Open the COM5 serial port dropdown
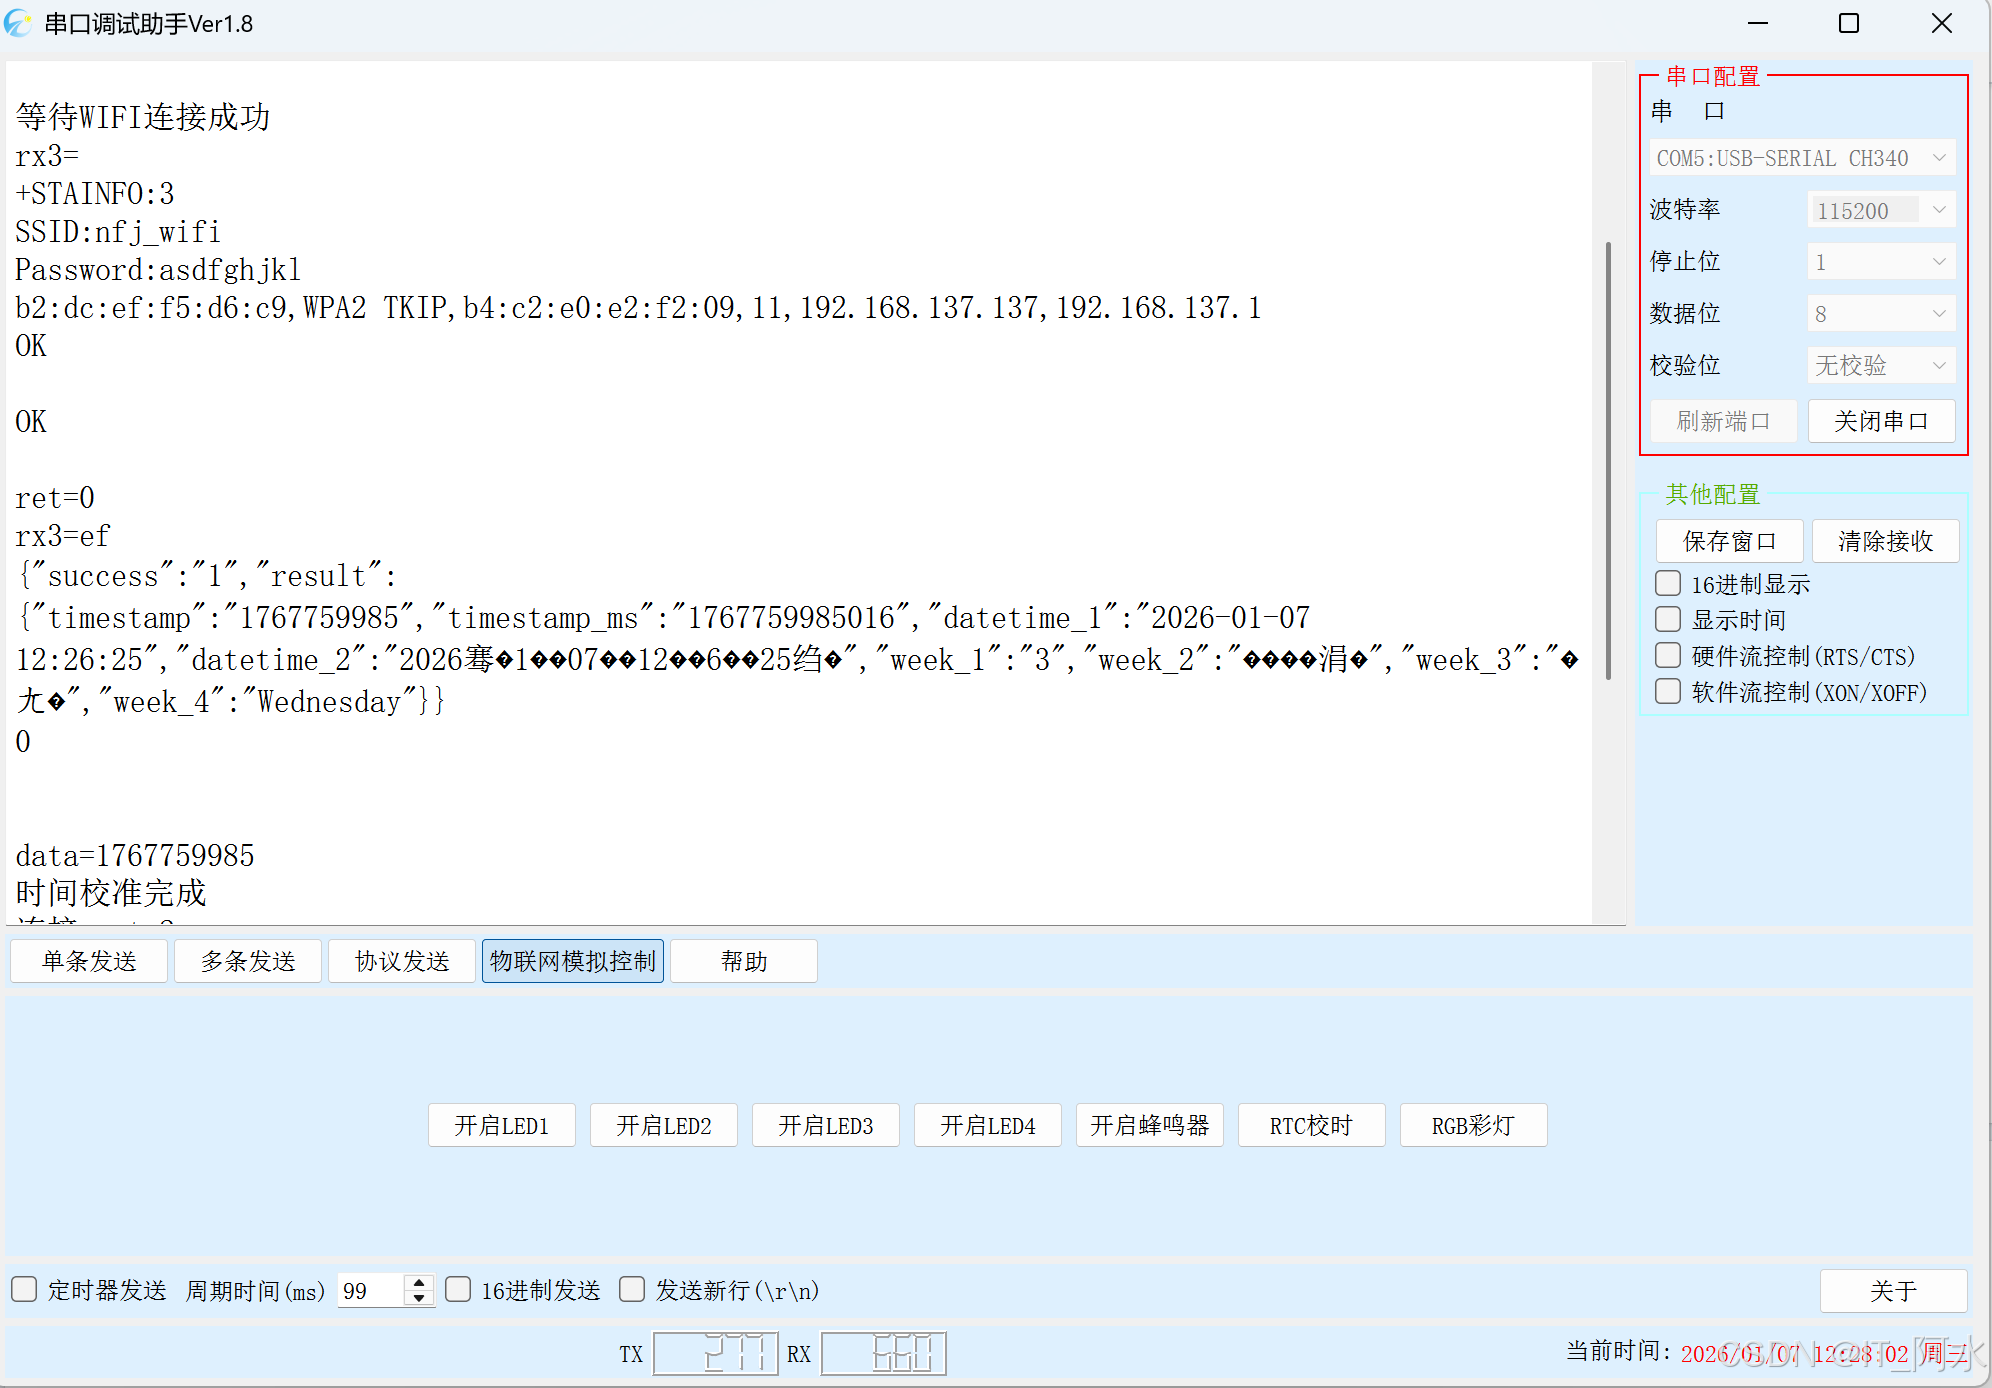This screenshot has width=1992, height=1388. point(1801,158)
